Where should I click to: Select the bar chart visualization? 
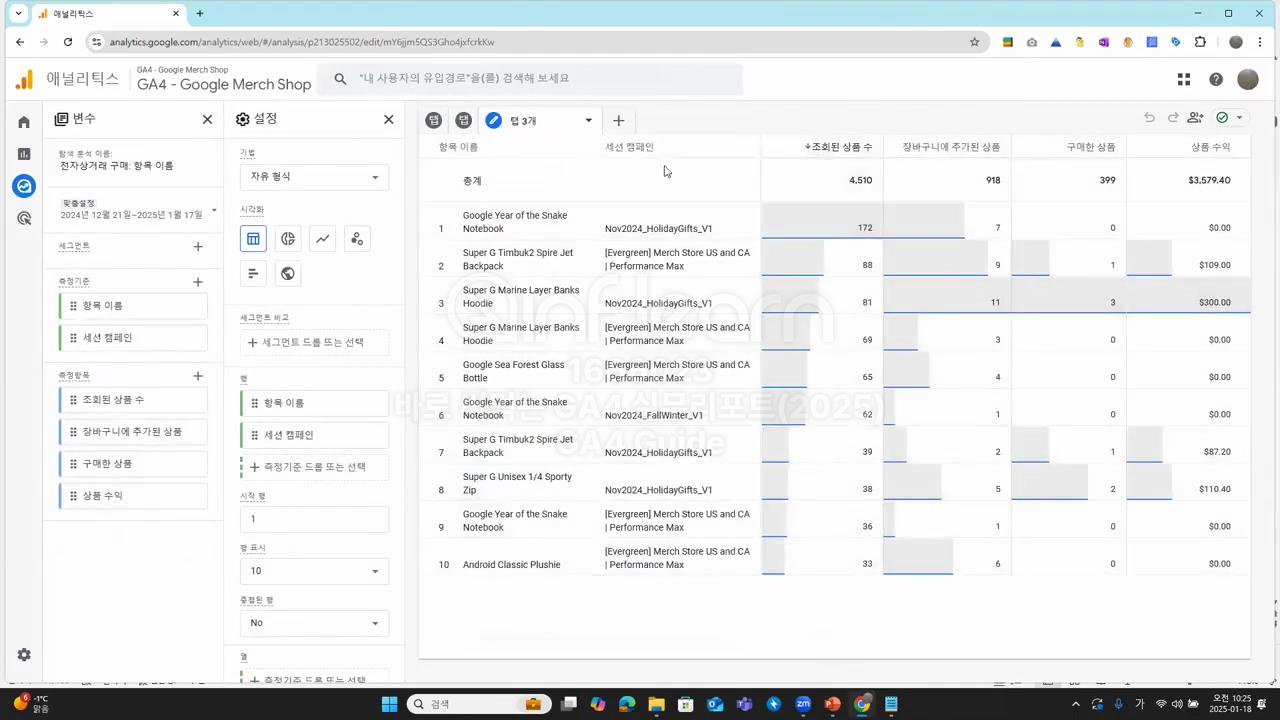point(253,273)
